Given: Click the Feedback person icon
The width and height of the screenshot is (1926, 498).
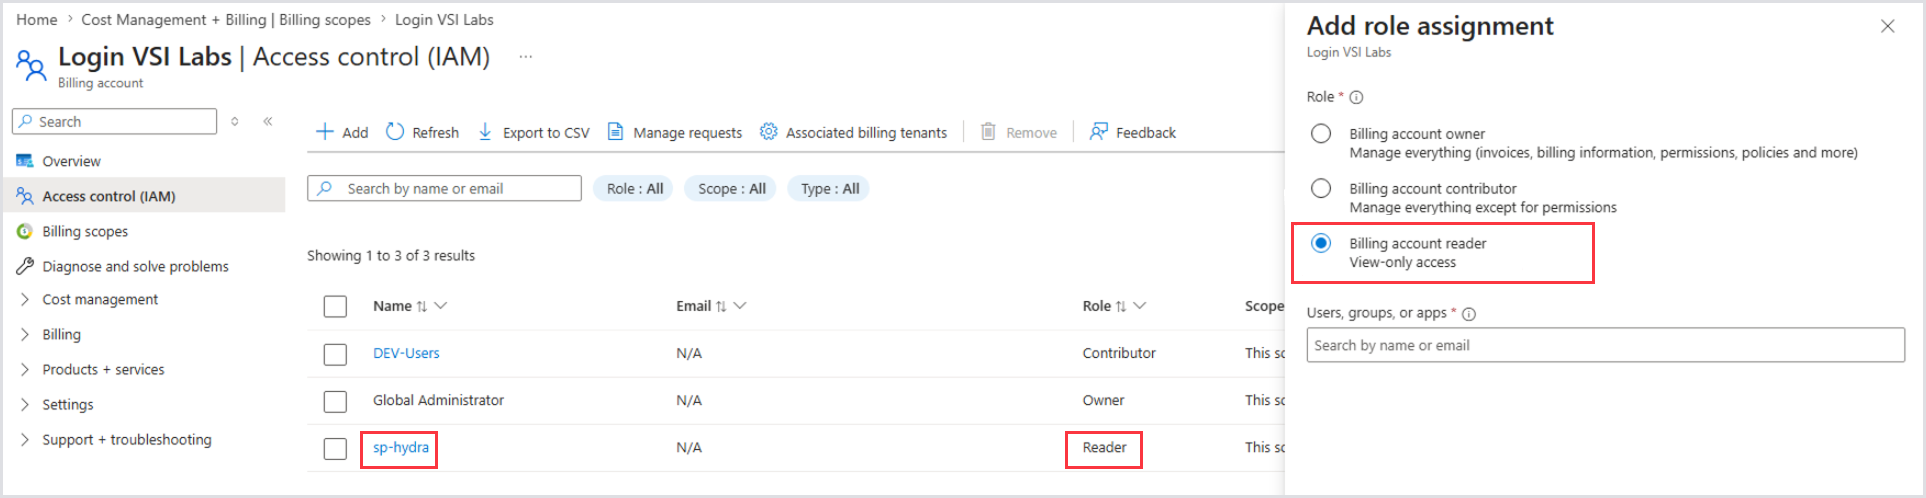Looking at the screenshot, I should (x=1098, y=132).
